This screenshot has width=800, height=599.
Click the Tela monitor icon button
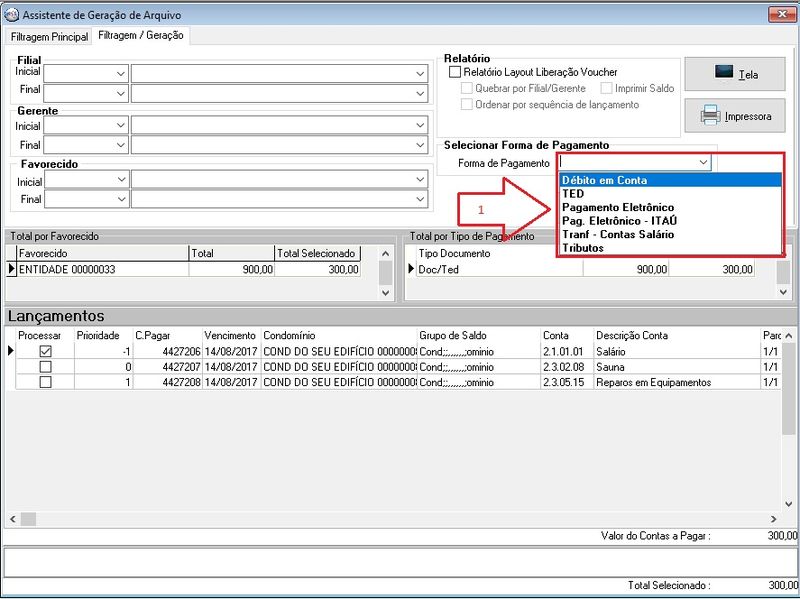[735, 74]
